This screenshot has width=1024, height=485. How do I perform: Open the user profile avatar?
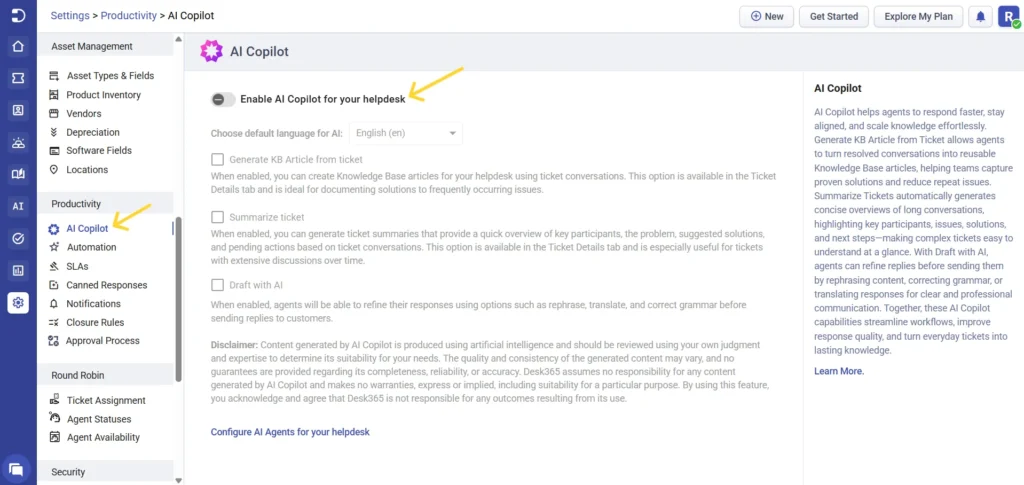pyautogui.click(x=1008, y=17)
